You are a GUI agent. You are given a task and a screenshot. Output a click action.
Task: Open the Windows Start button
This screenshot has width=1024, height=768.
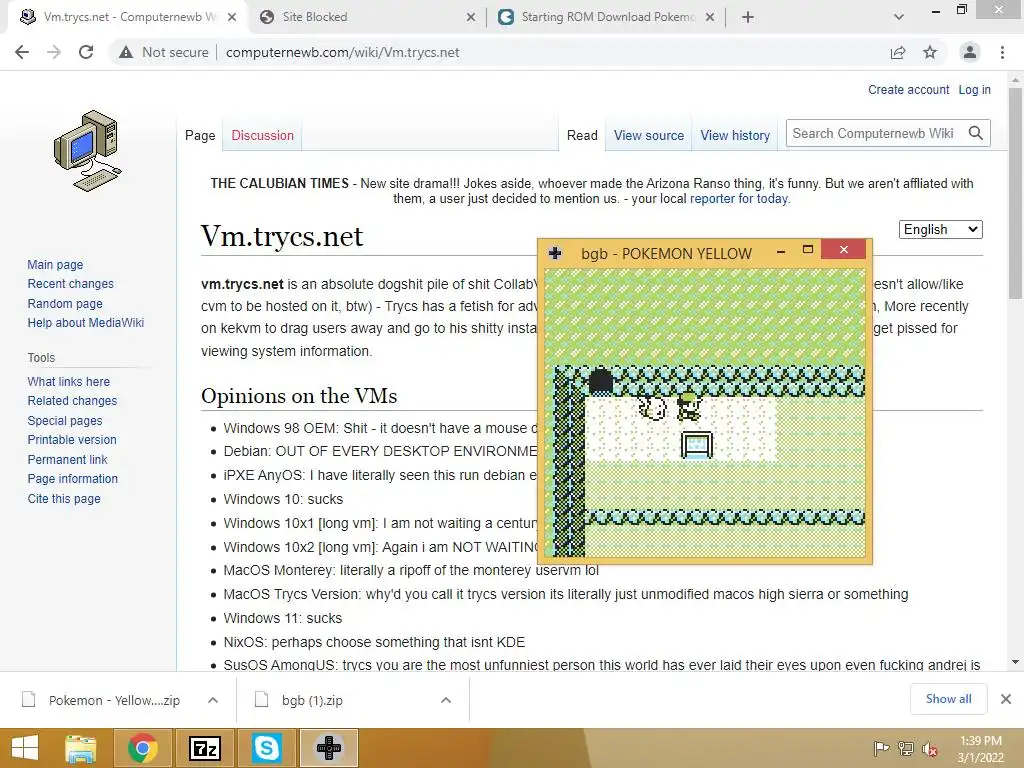(x=25, y=748)
